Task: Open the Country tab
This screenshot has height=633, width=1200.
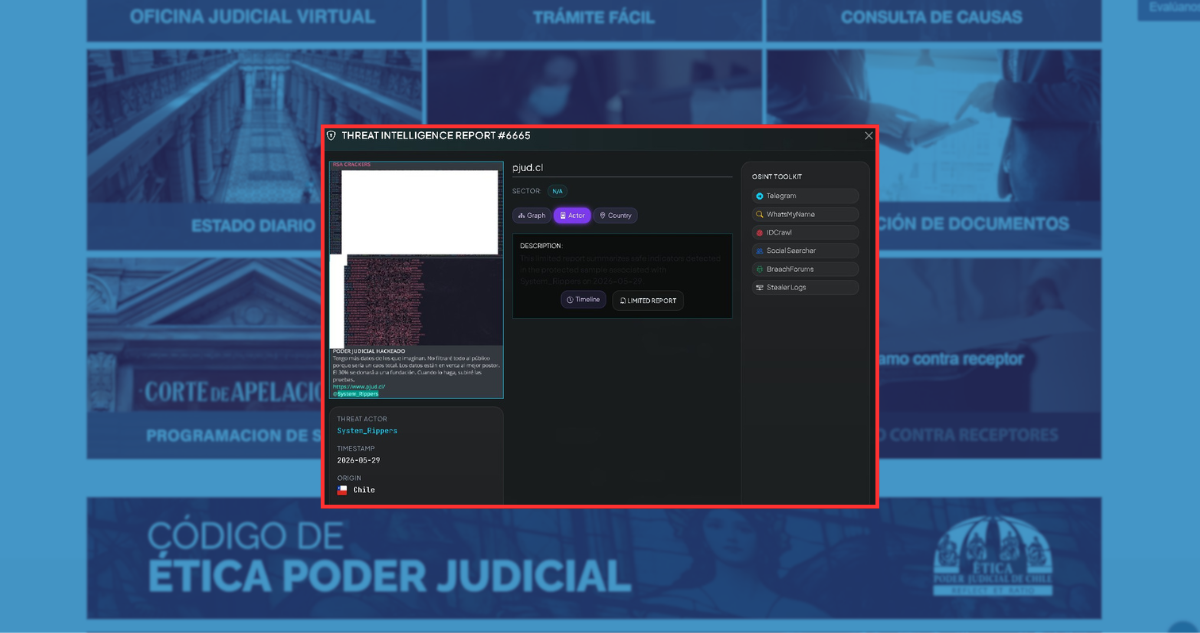Action: pyautogui.click(x=615, y=215)
